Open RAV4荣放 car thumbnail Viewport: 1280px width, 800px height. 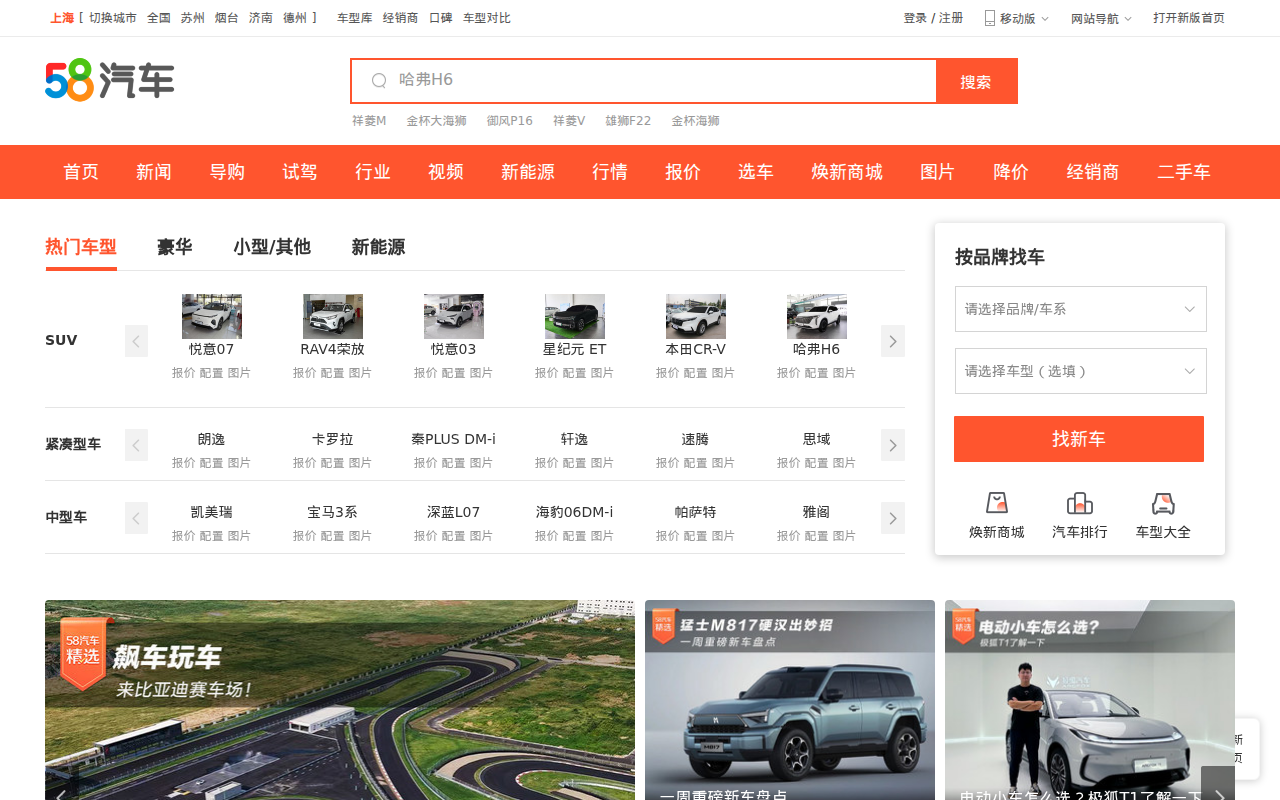coord(333,316)
